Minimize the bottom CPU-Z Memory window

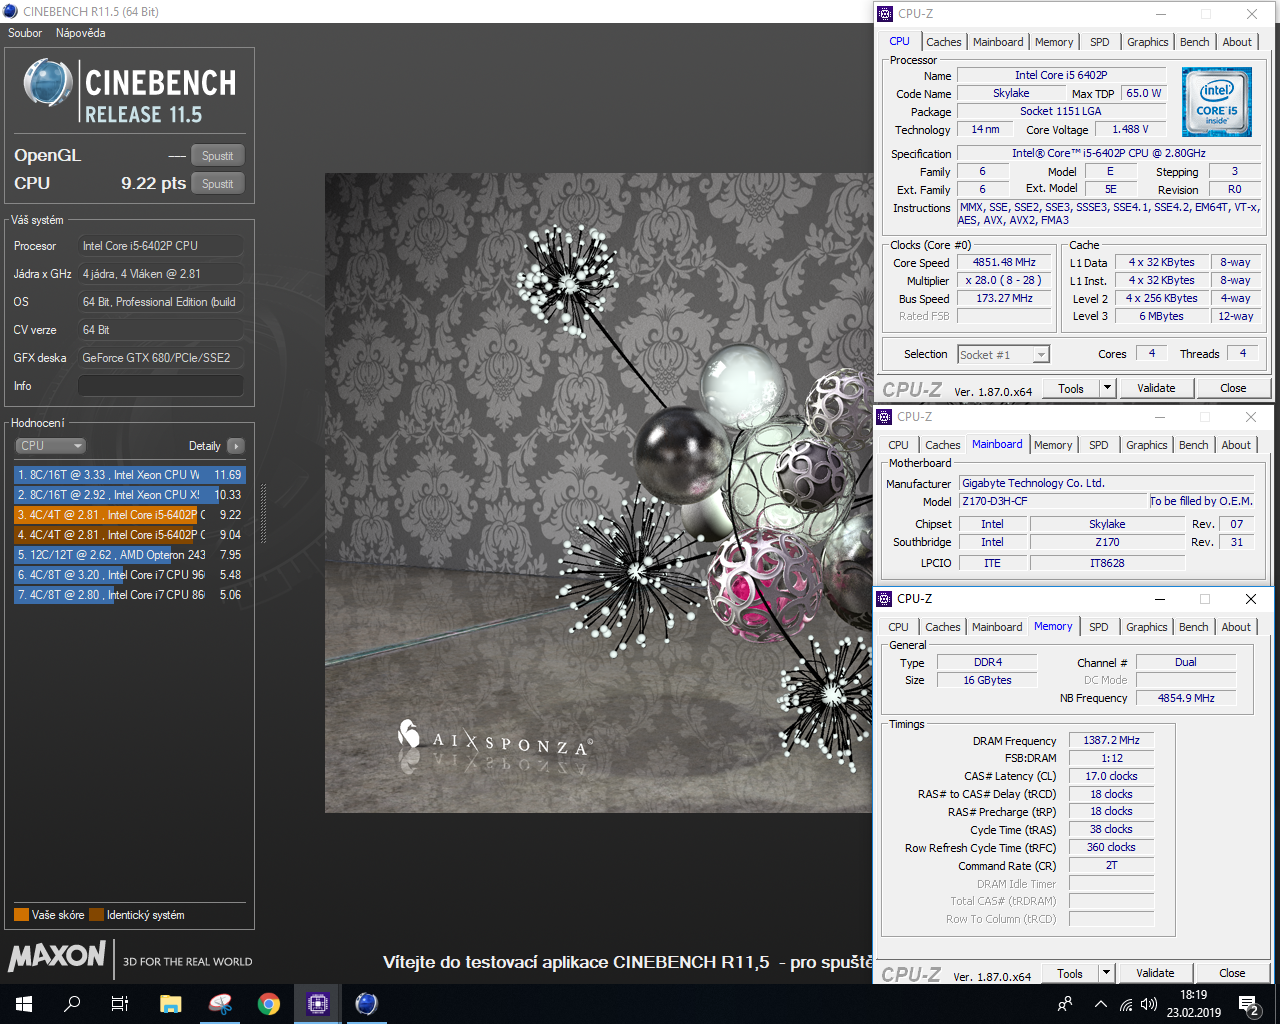click(x=1160, y=599)
